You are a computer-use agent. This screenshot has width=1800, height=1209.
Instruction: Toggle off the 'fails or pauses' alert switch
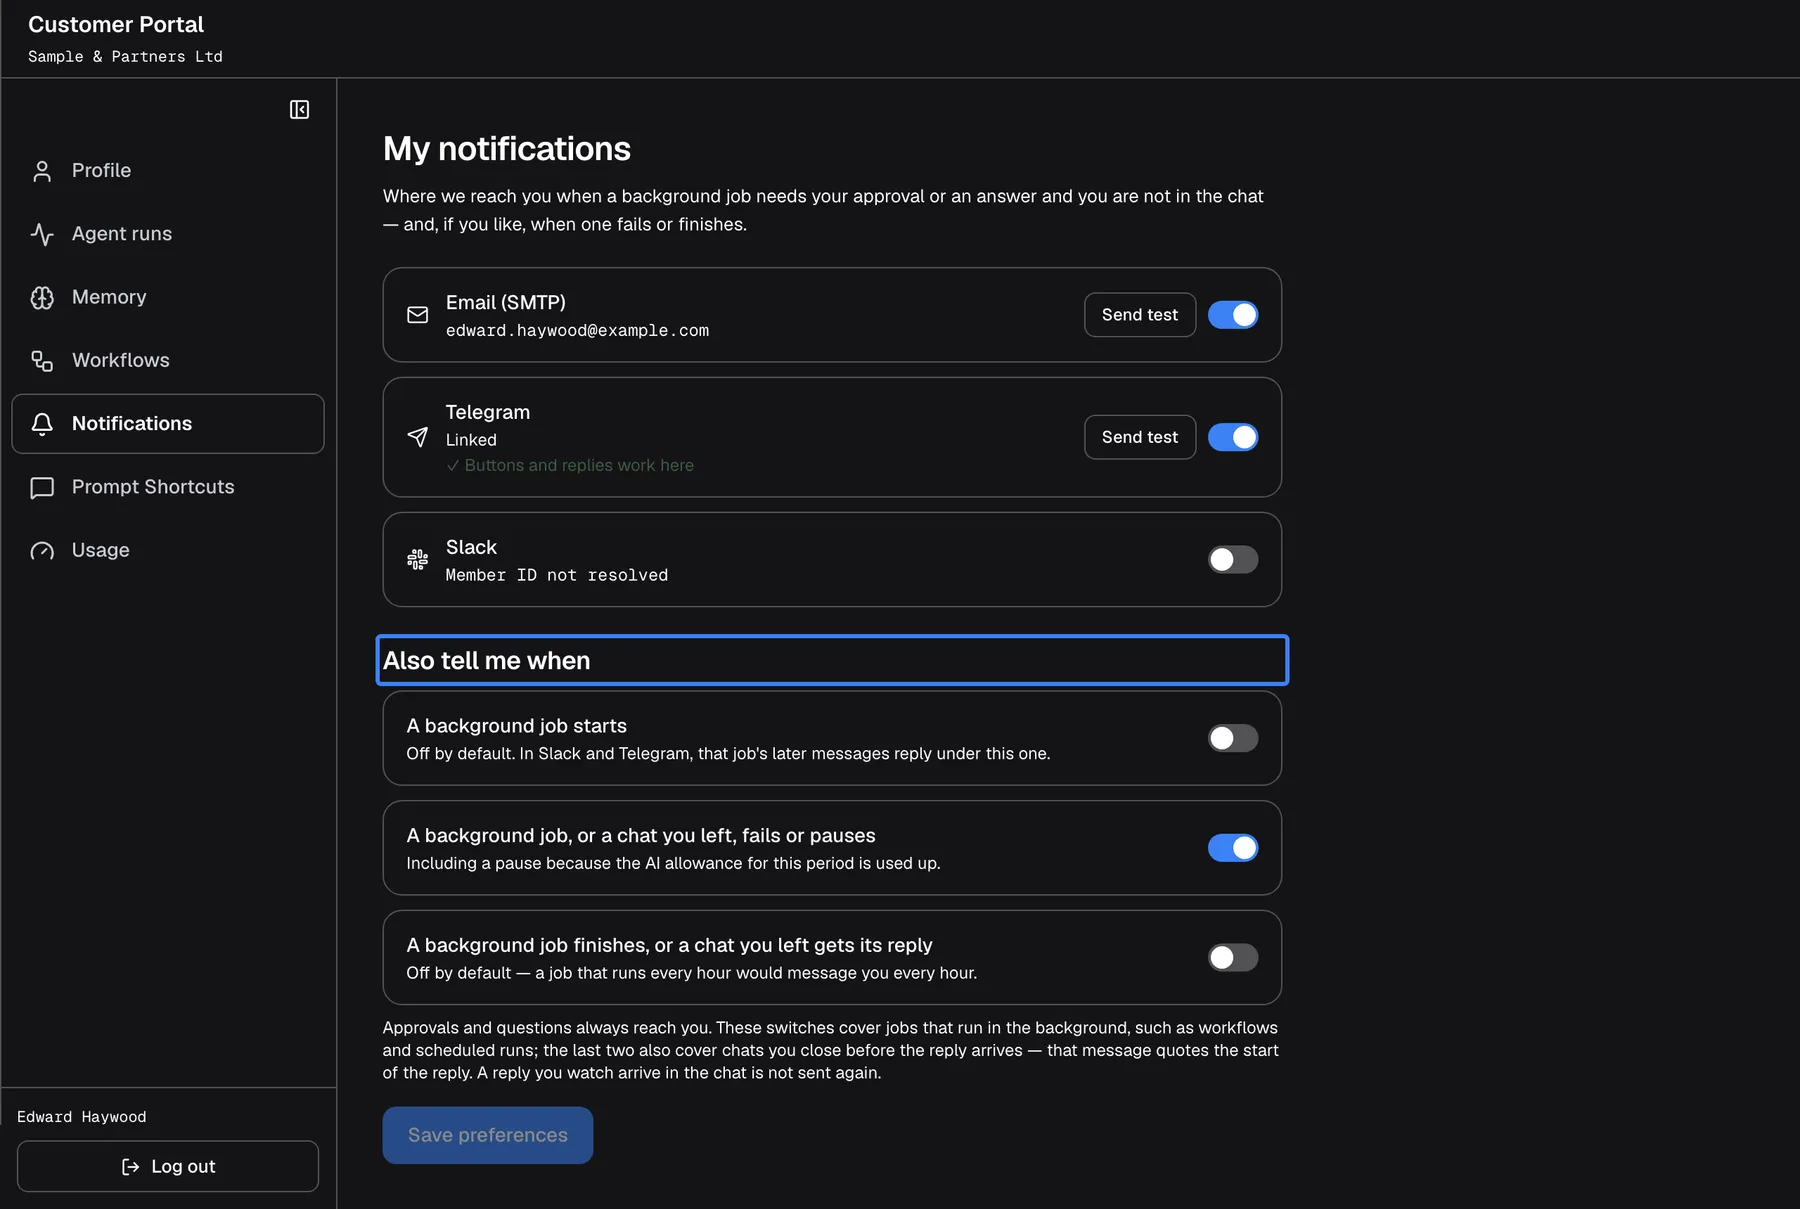point(1233,848)
